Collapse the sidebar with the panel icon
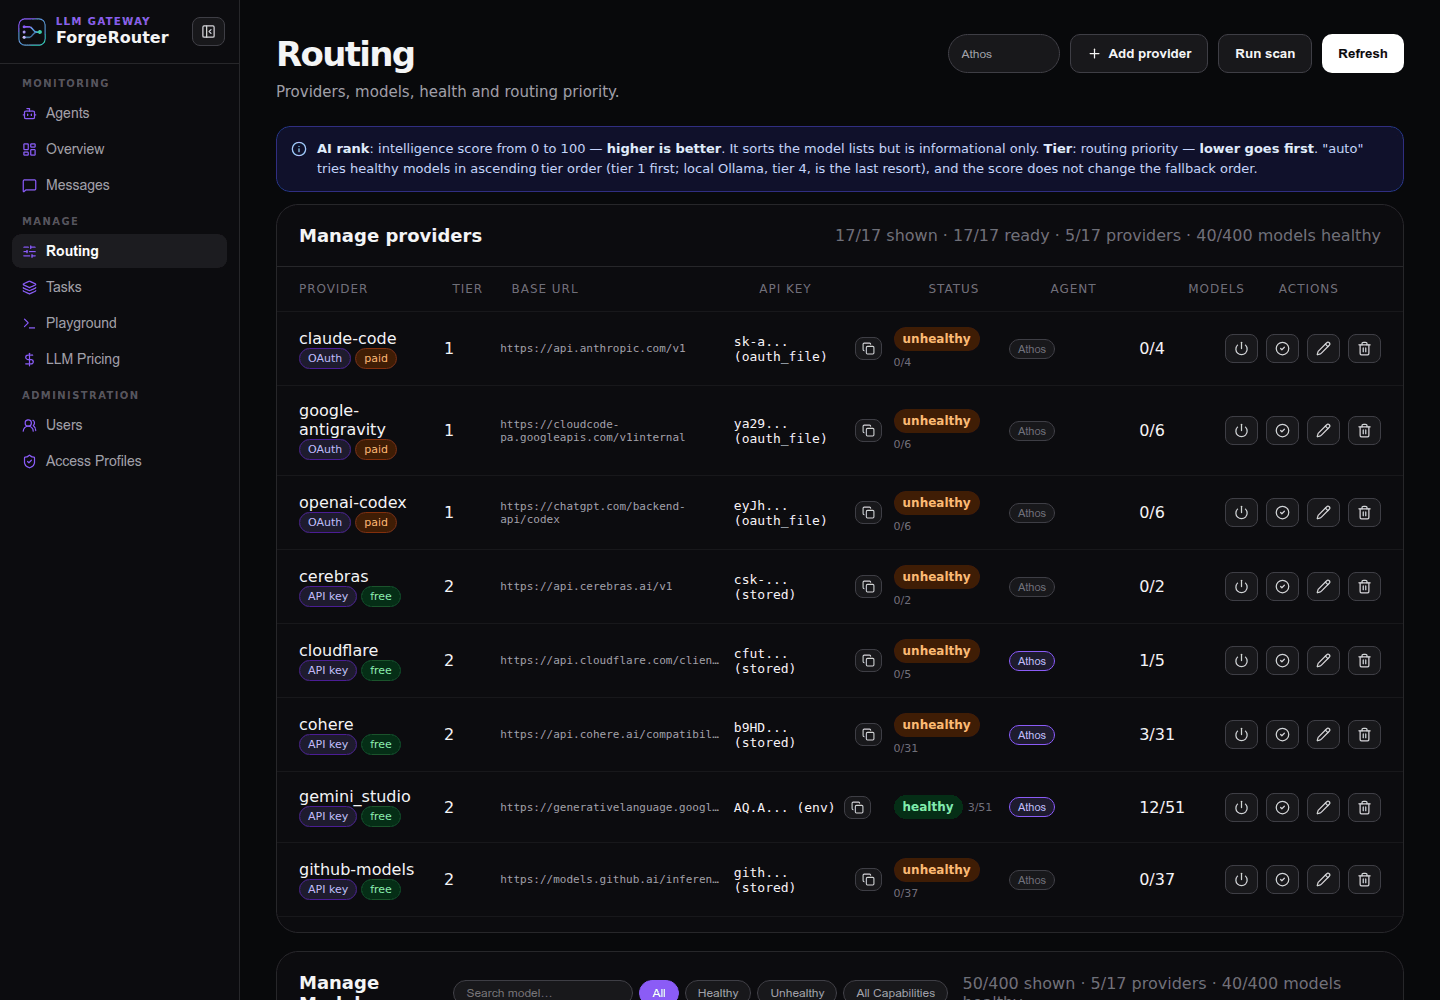 click(208, 32)
